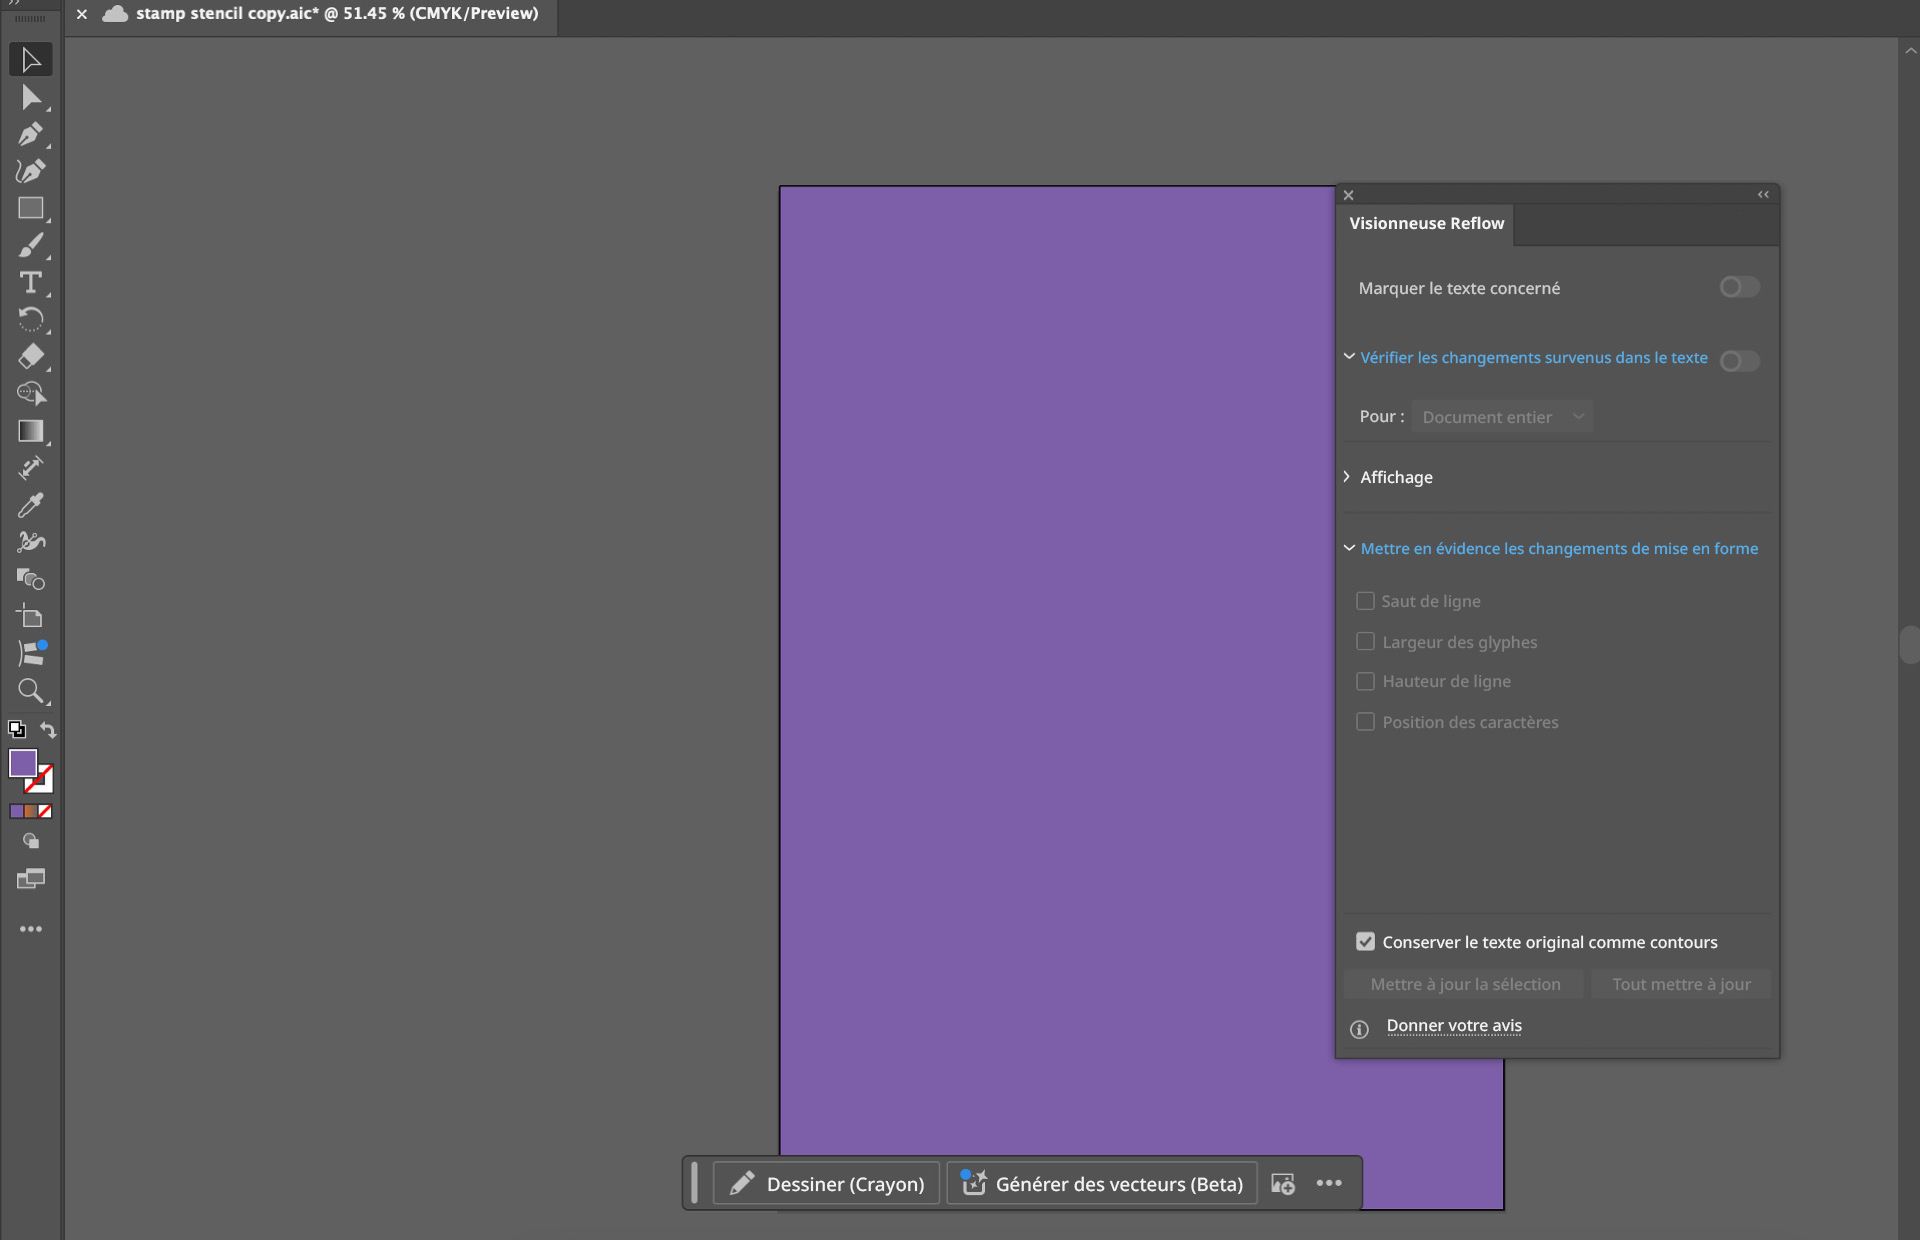Click Tout mettre à jour
This screenshot has width=1920, height=1240.
(1681, 984)
